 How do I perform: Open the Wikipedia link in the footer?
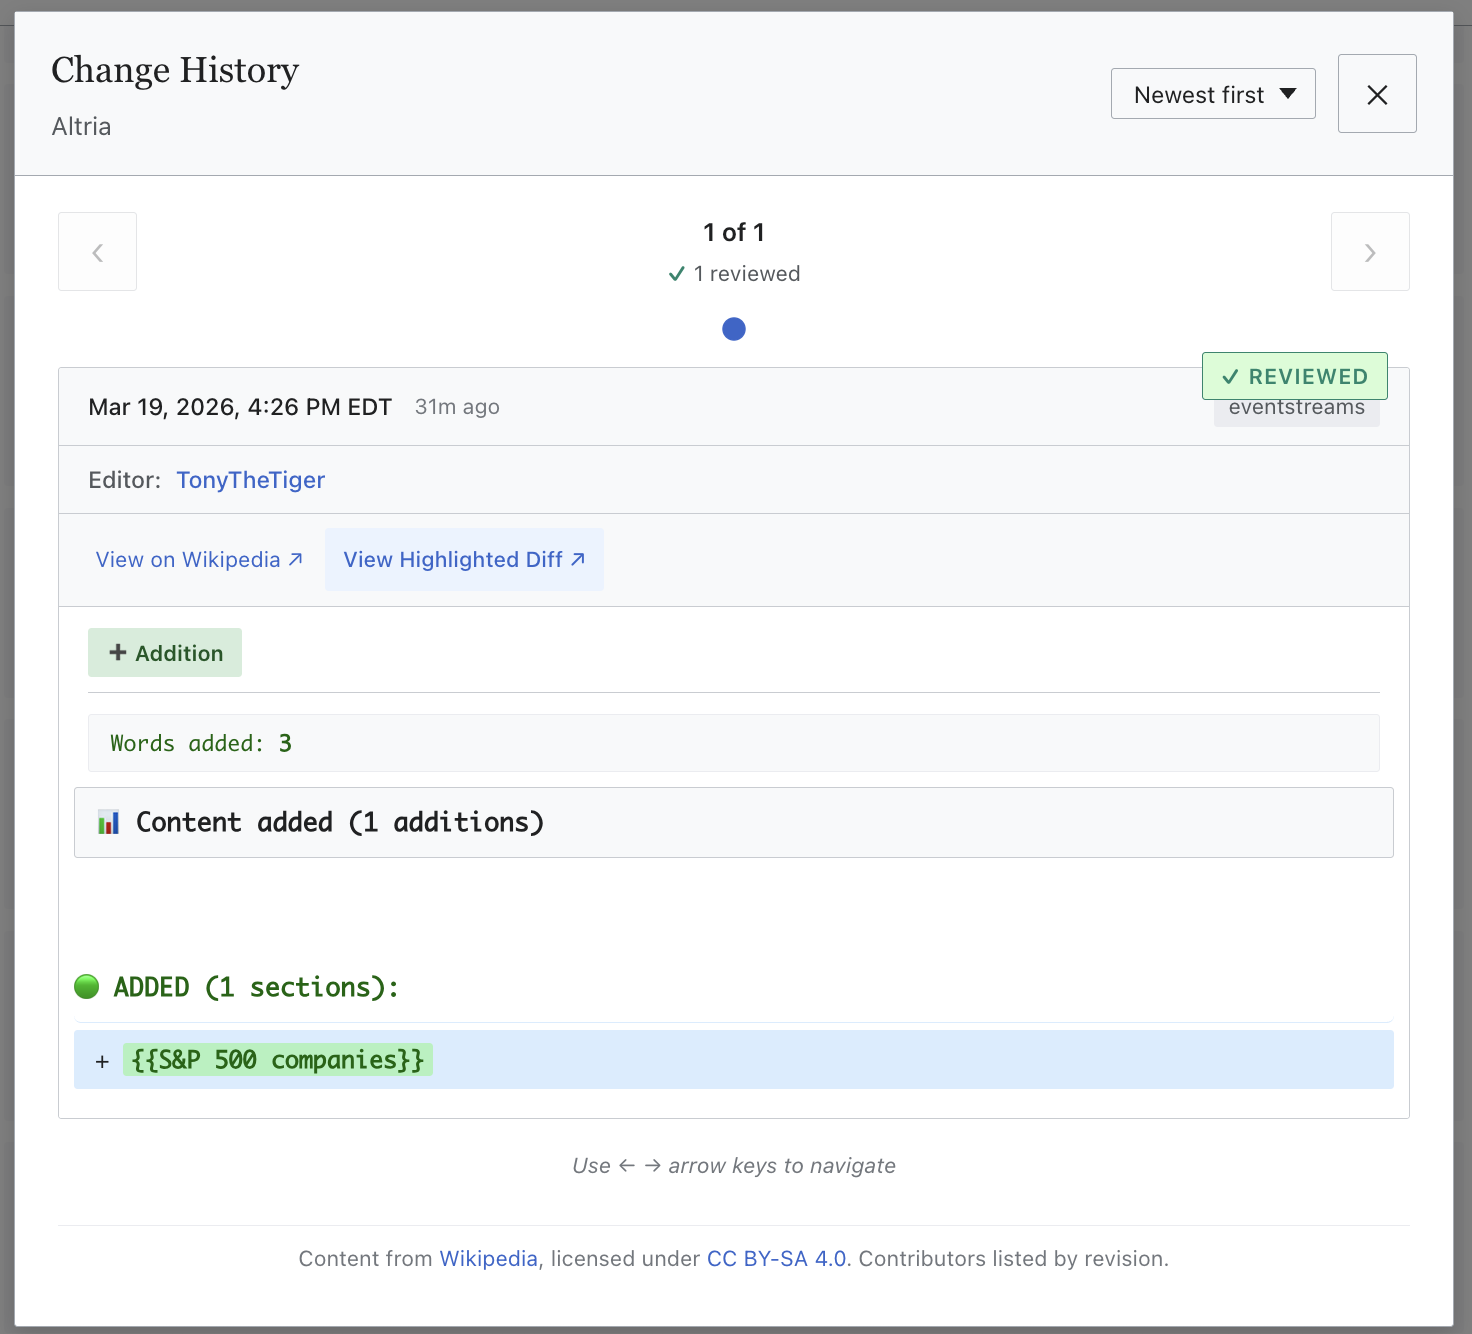pyautogui.click(x=488, y=1258)
